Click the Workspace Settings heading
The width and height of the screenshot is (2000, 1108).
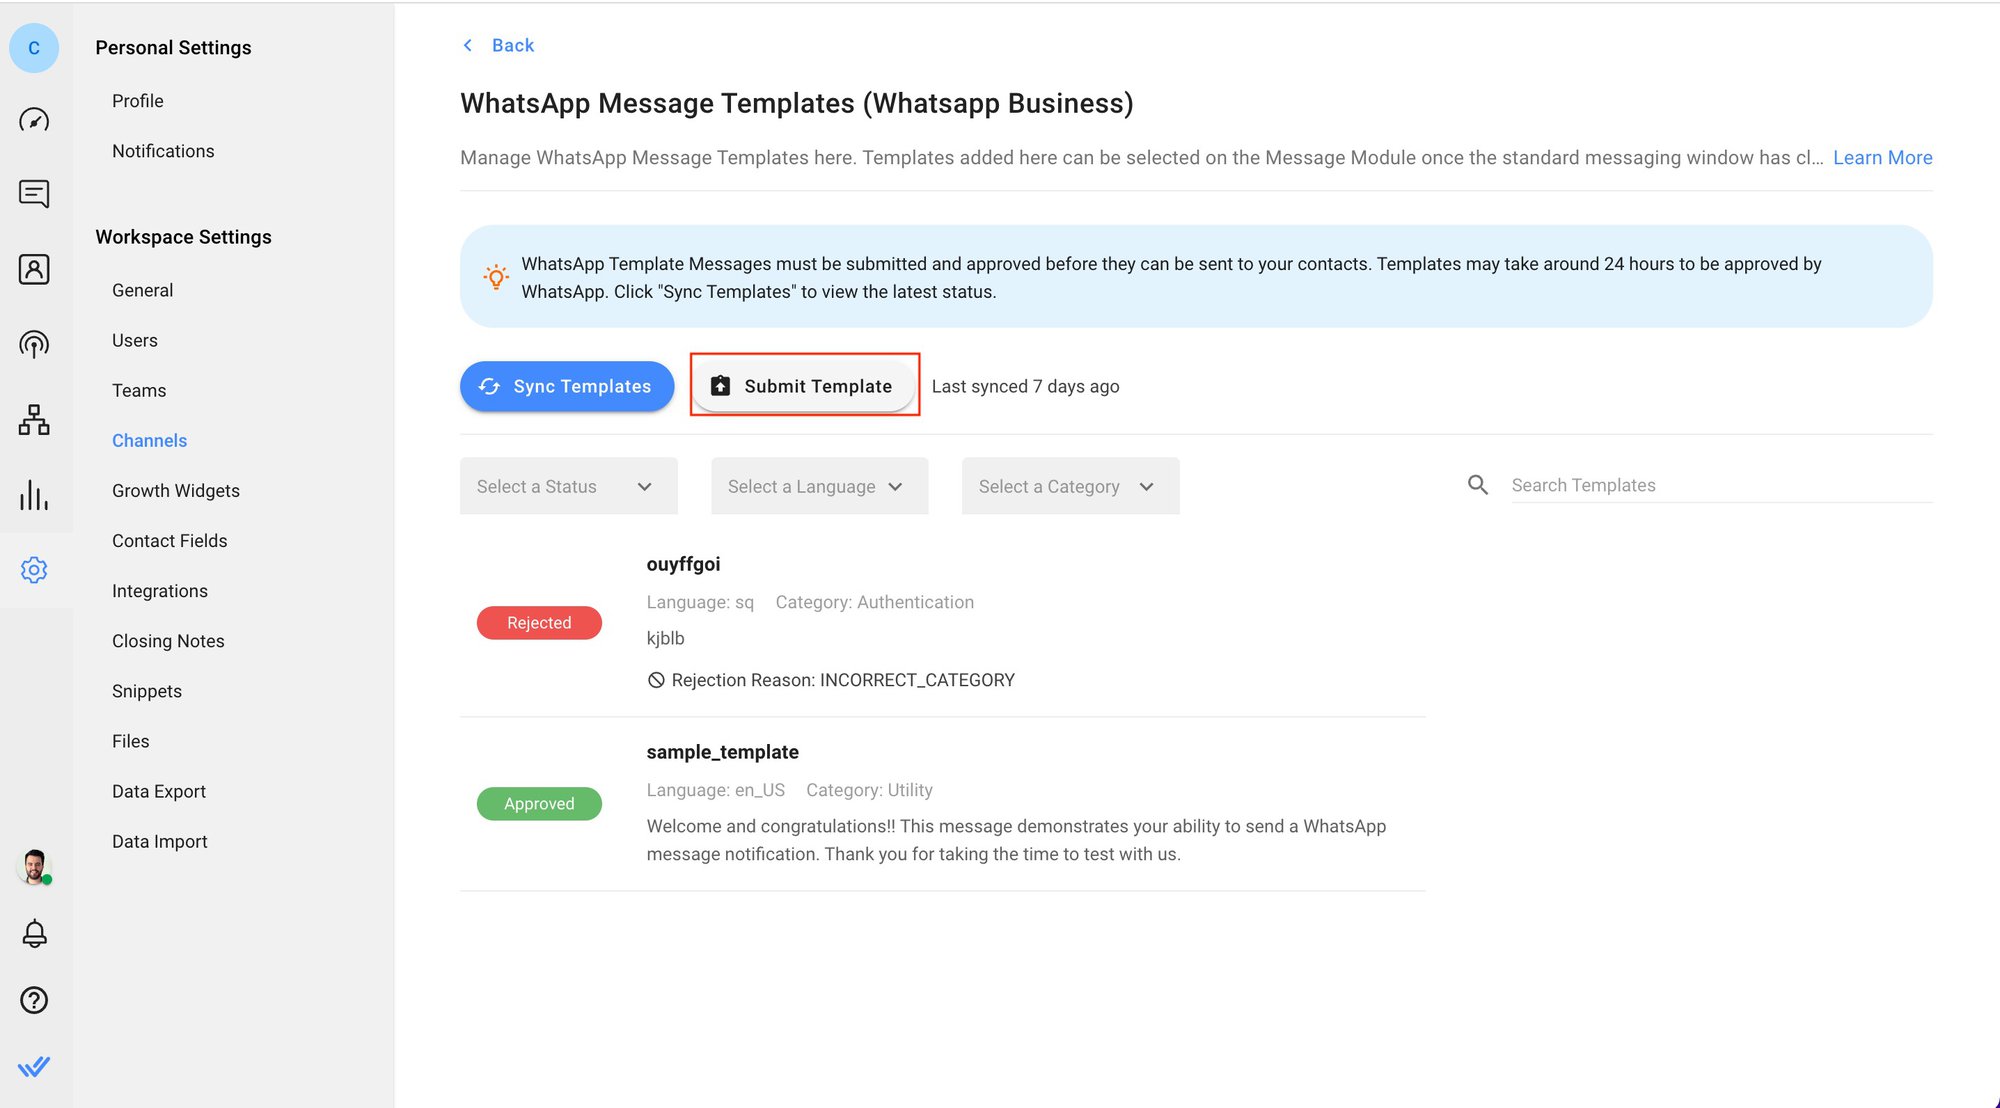coord(183,237)
